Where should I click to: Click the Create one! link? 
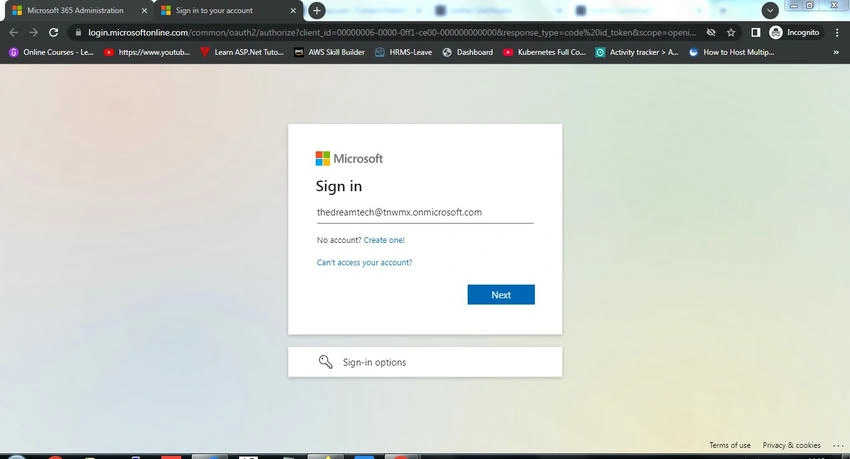[x=384, y=240]
